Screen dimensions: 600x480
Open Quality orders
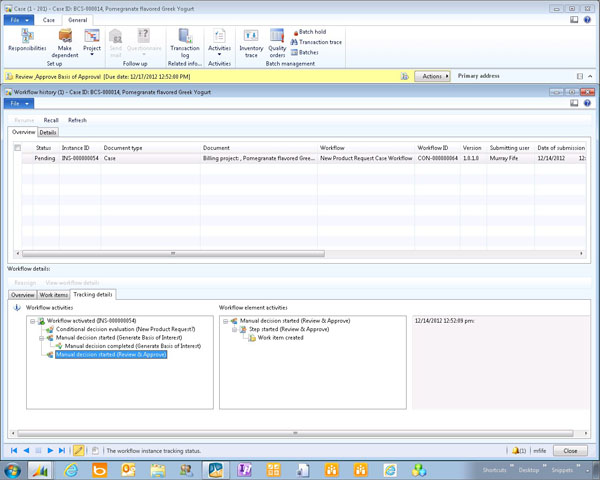277,43
